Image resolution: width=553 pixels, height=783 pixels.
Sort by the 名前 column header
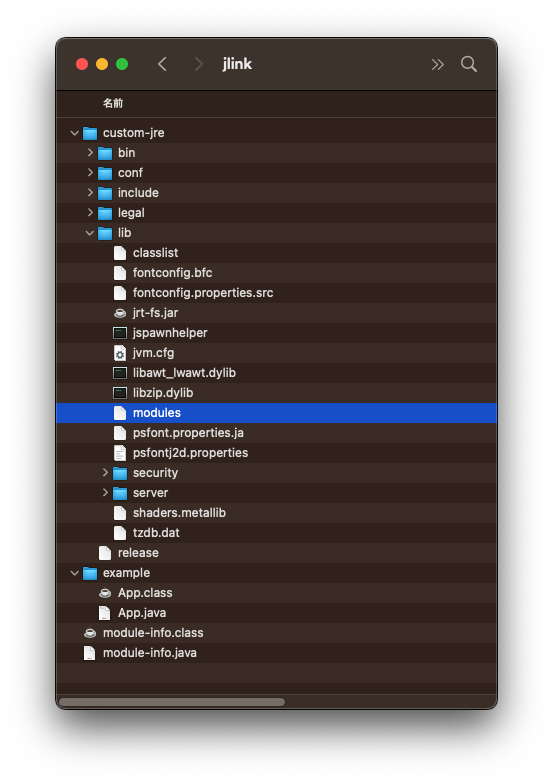113,103
